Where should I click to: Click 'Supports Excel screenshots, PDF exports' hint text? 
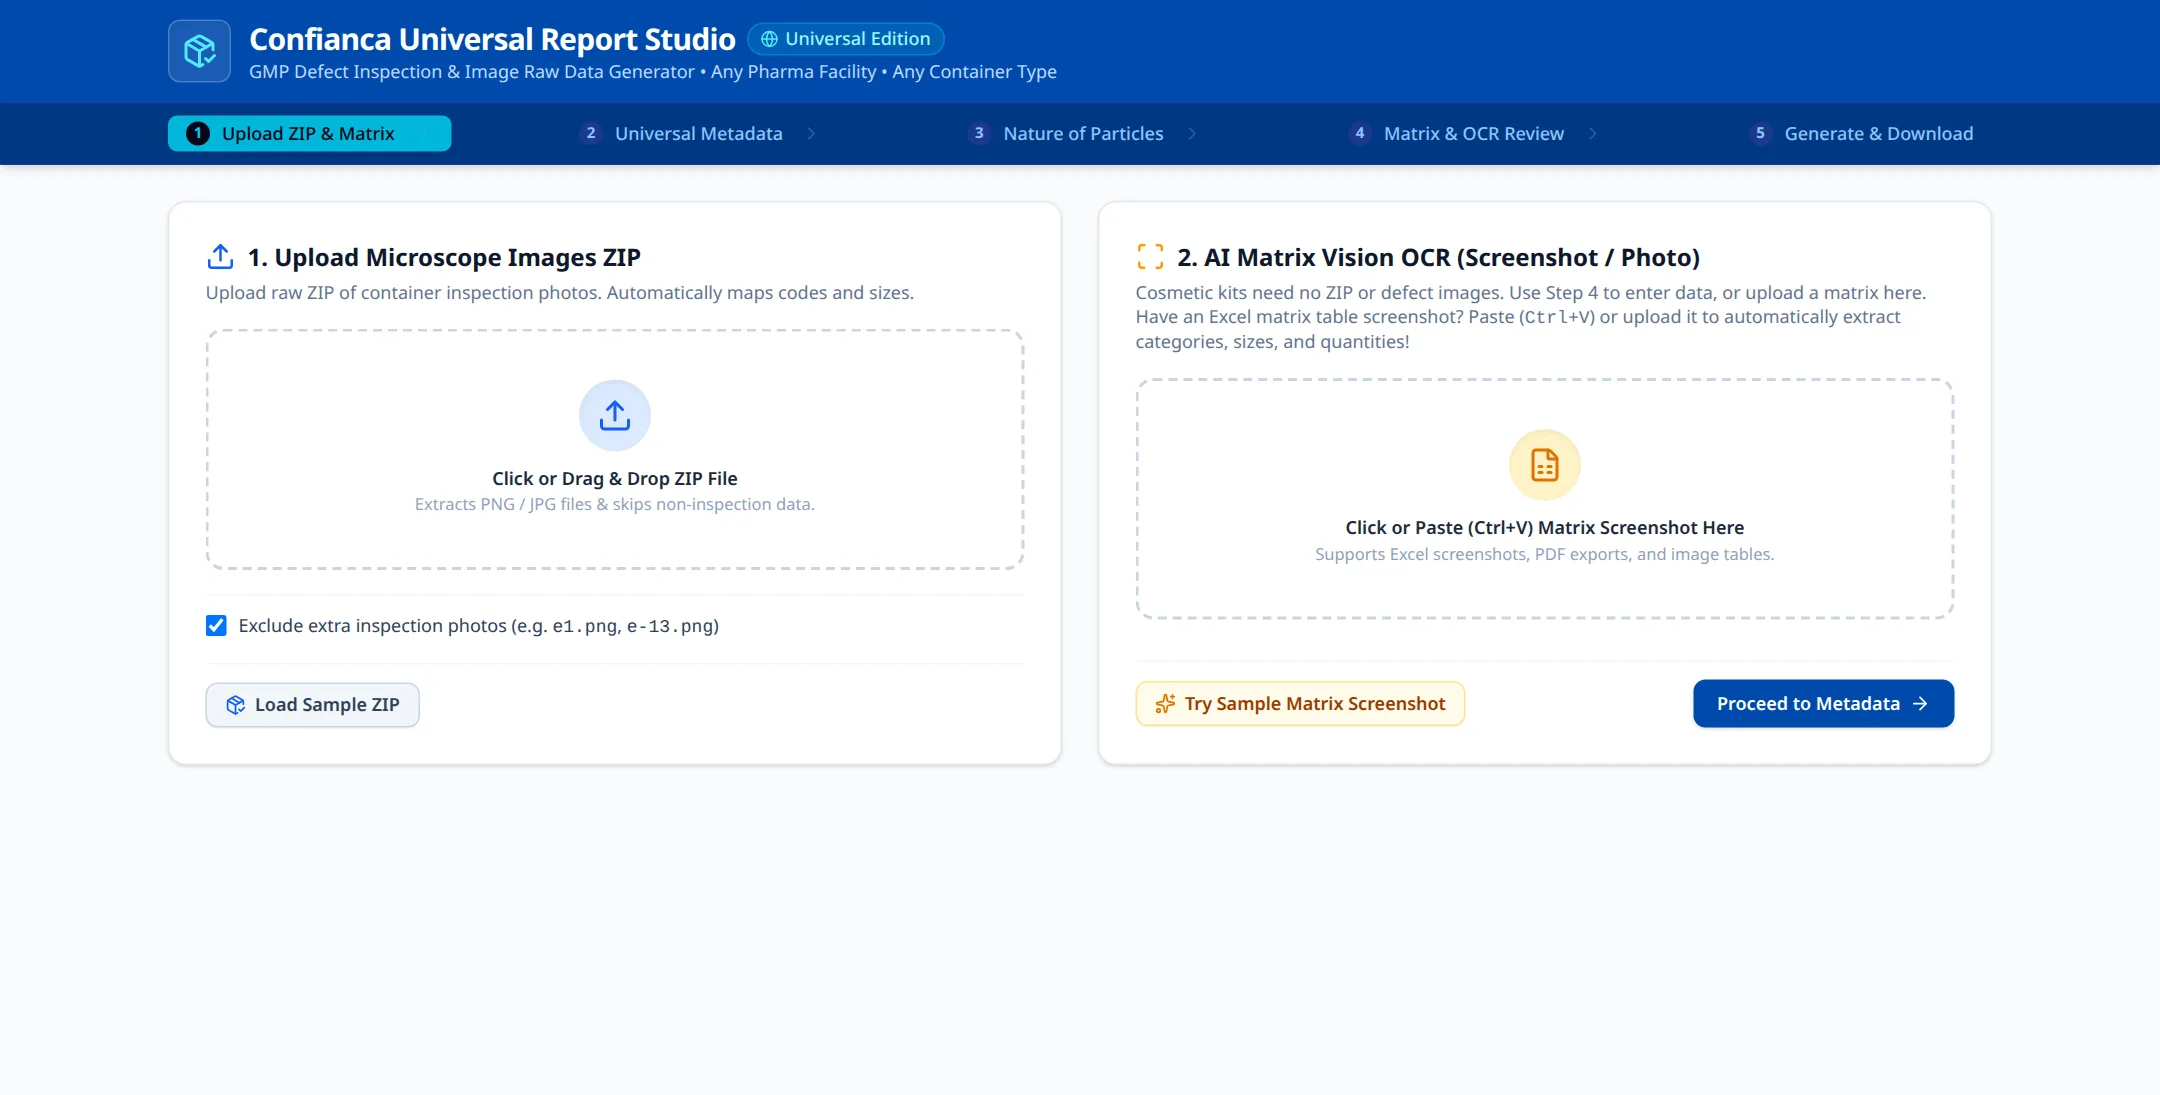(x=1544, y=555)
